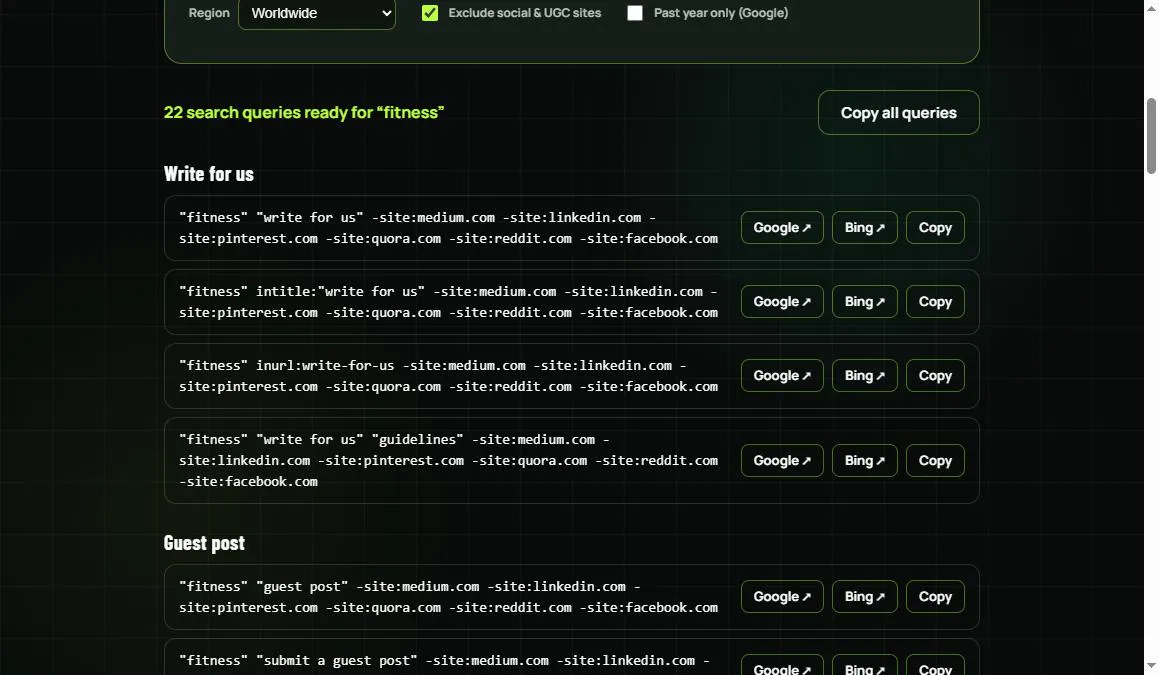1159x675 pixels.
Task: Open the Region dropdown set to Worldwide
Action: pyautogui.click(x=316, y=13)
